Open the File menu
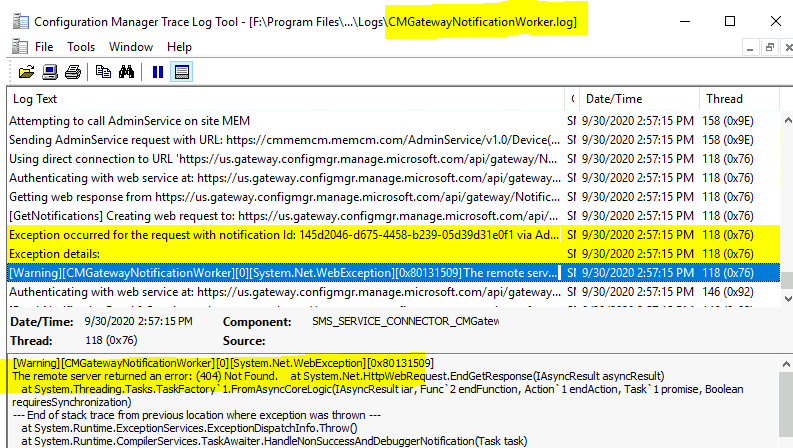793x448 pixels. [44, 47]
